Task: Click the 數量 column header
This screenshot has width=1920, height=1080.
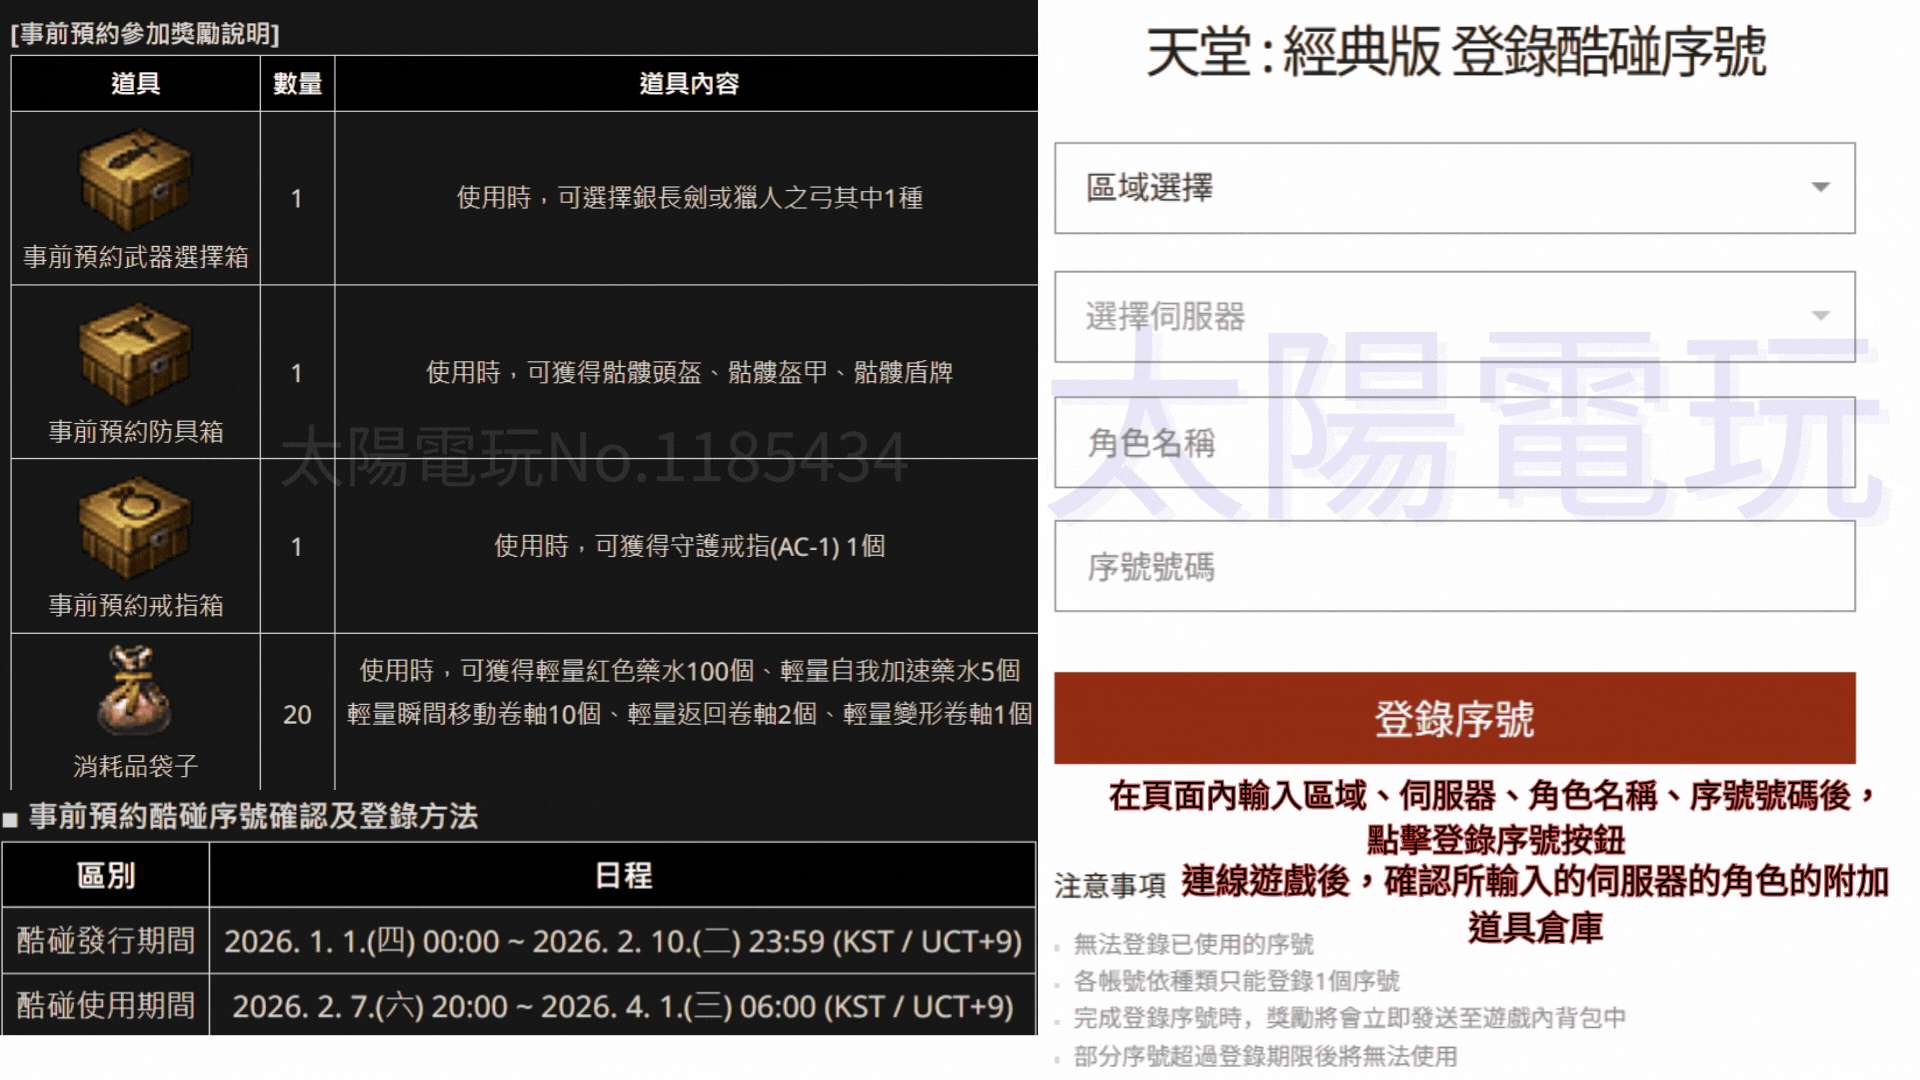Action: tap(297, 84)
